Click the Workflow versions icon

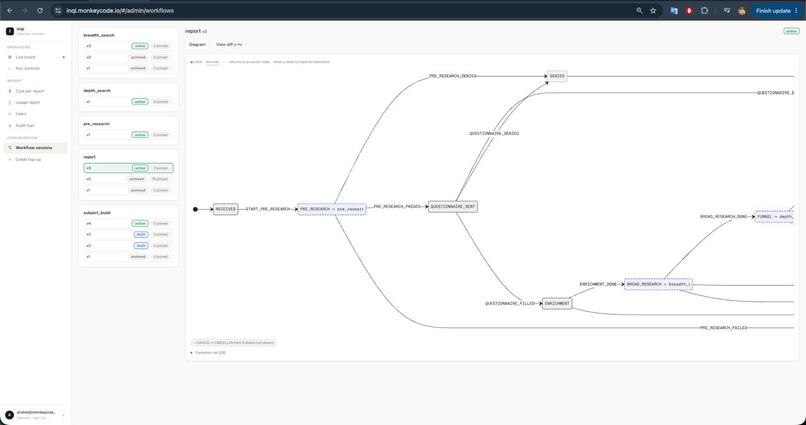[10, 147]
